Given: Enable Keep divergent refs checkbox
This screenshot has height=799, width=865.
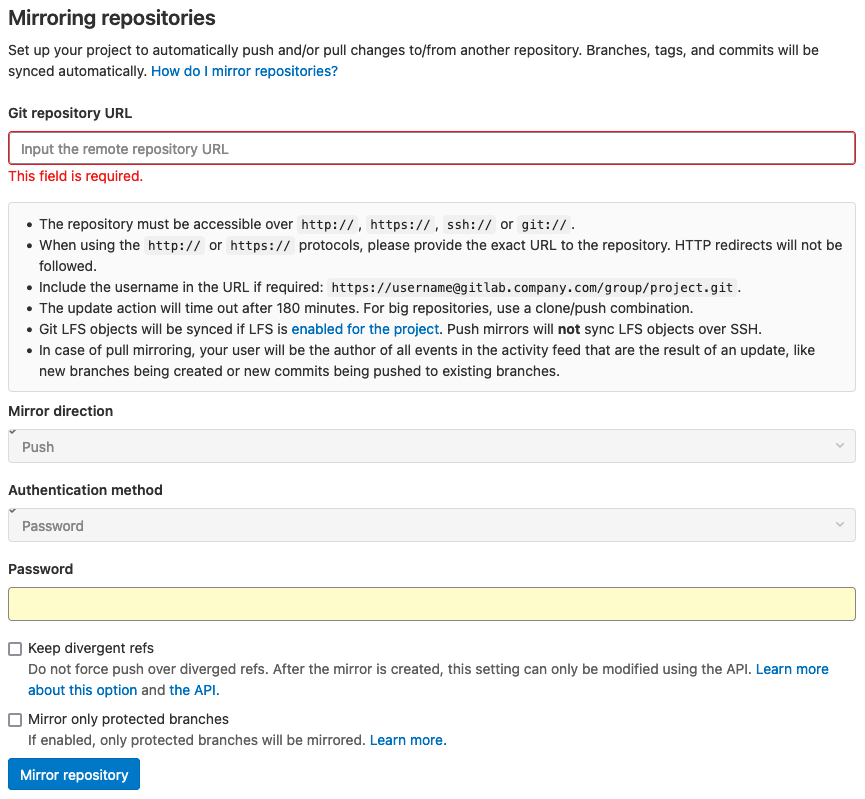Looking at the screenshot, I should (x=15, y=649).
